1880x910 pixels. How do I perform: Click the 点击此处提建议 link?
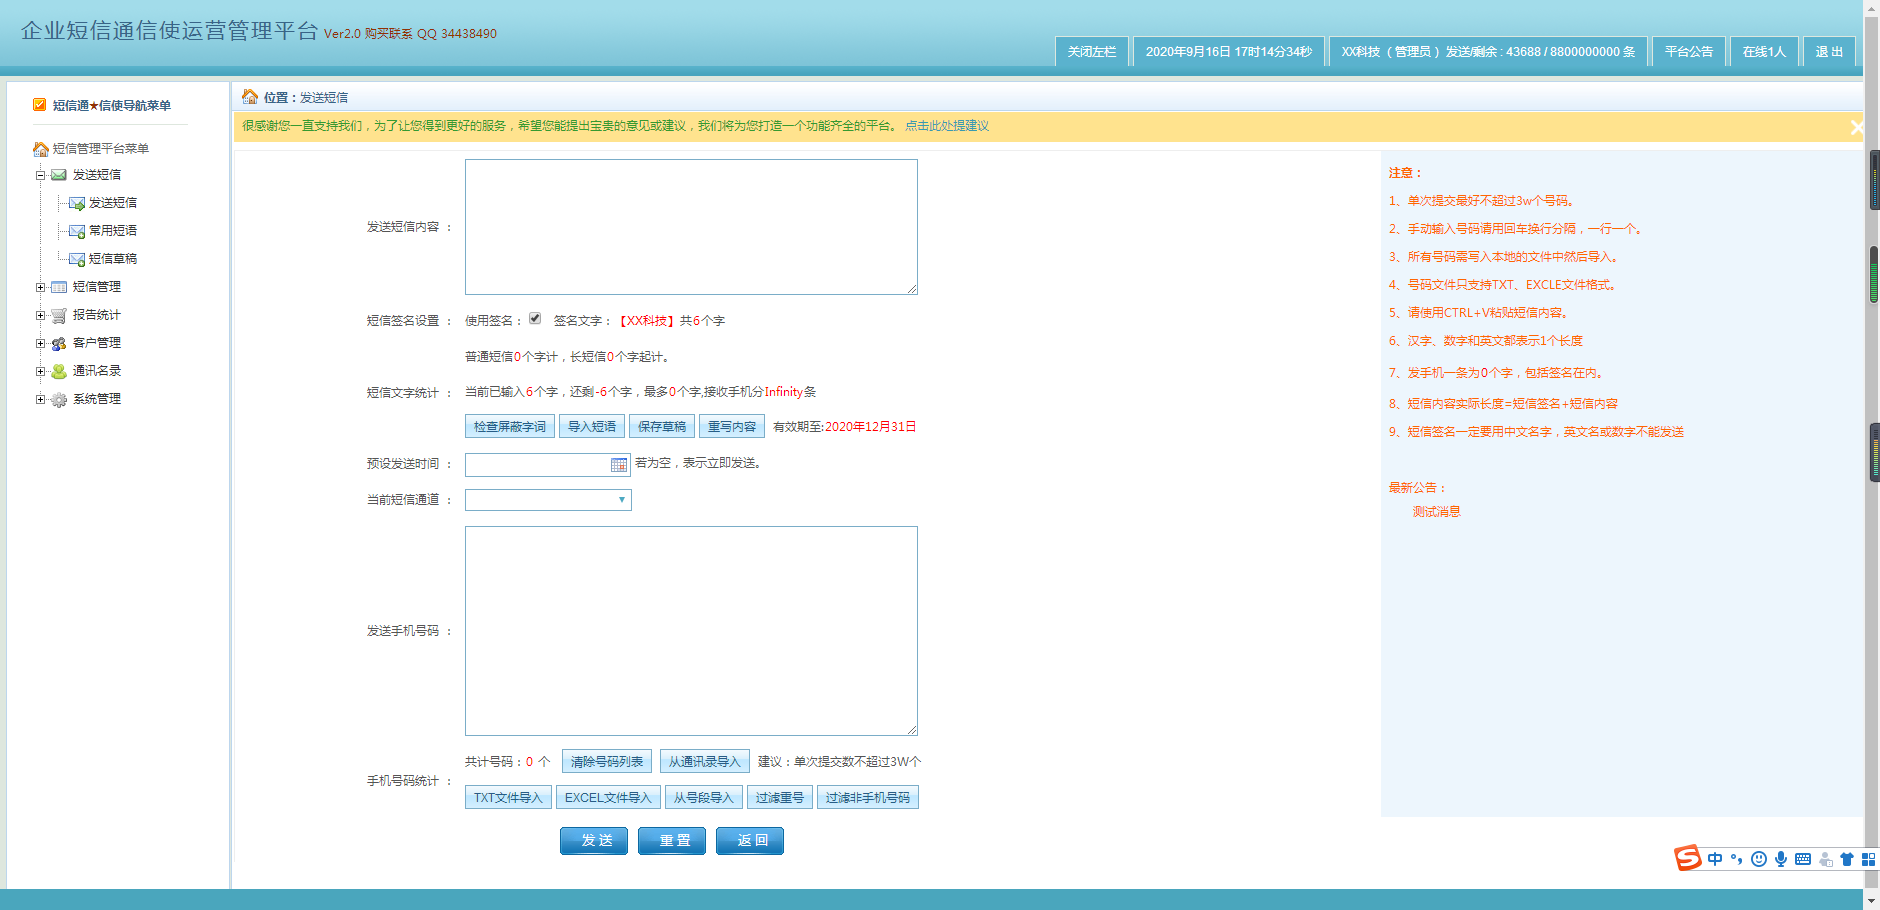(x=947, y=126)
